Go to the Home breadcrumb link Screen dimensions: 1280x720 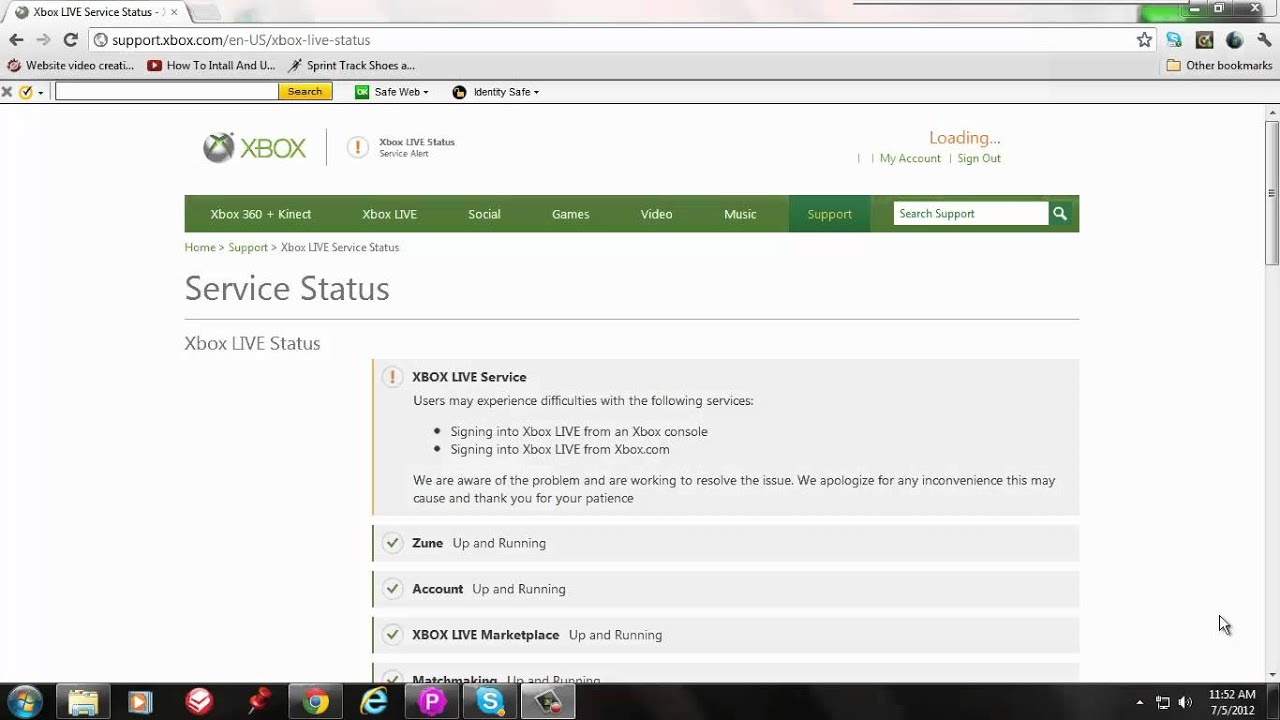pyautogui.click(x=200, y=247)
